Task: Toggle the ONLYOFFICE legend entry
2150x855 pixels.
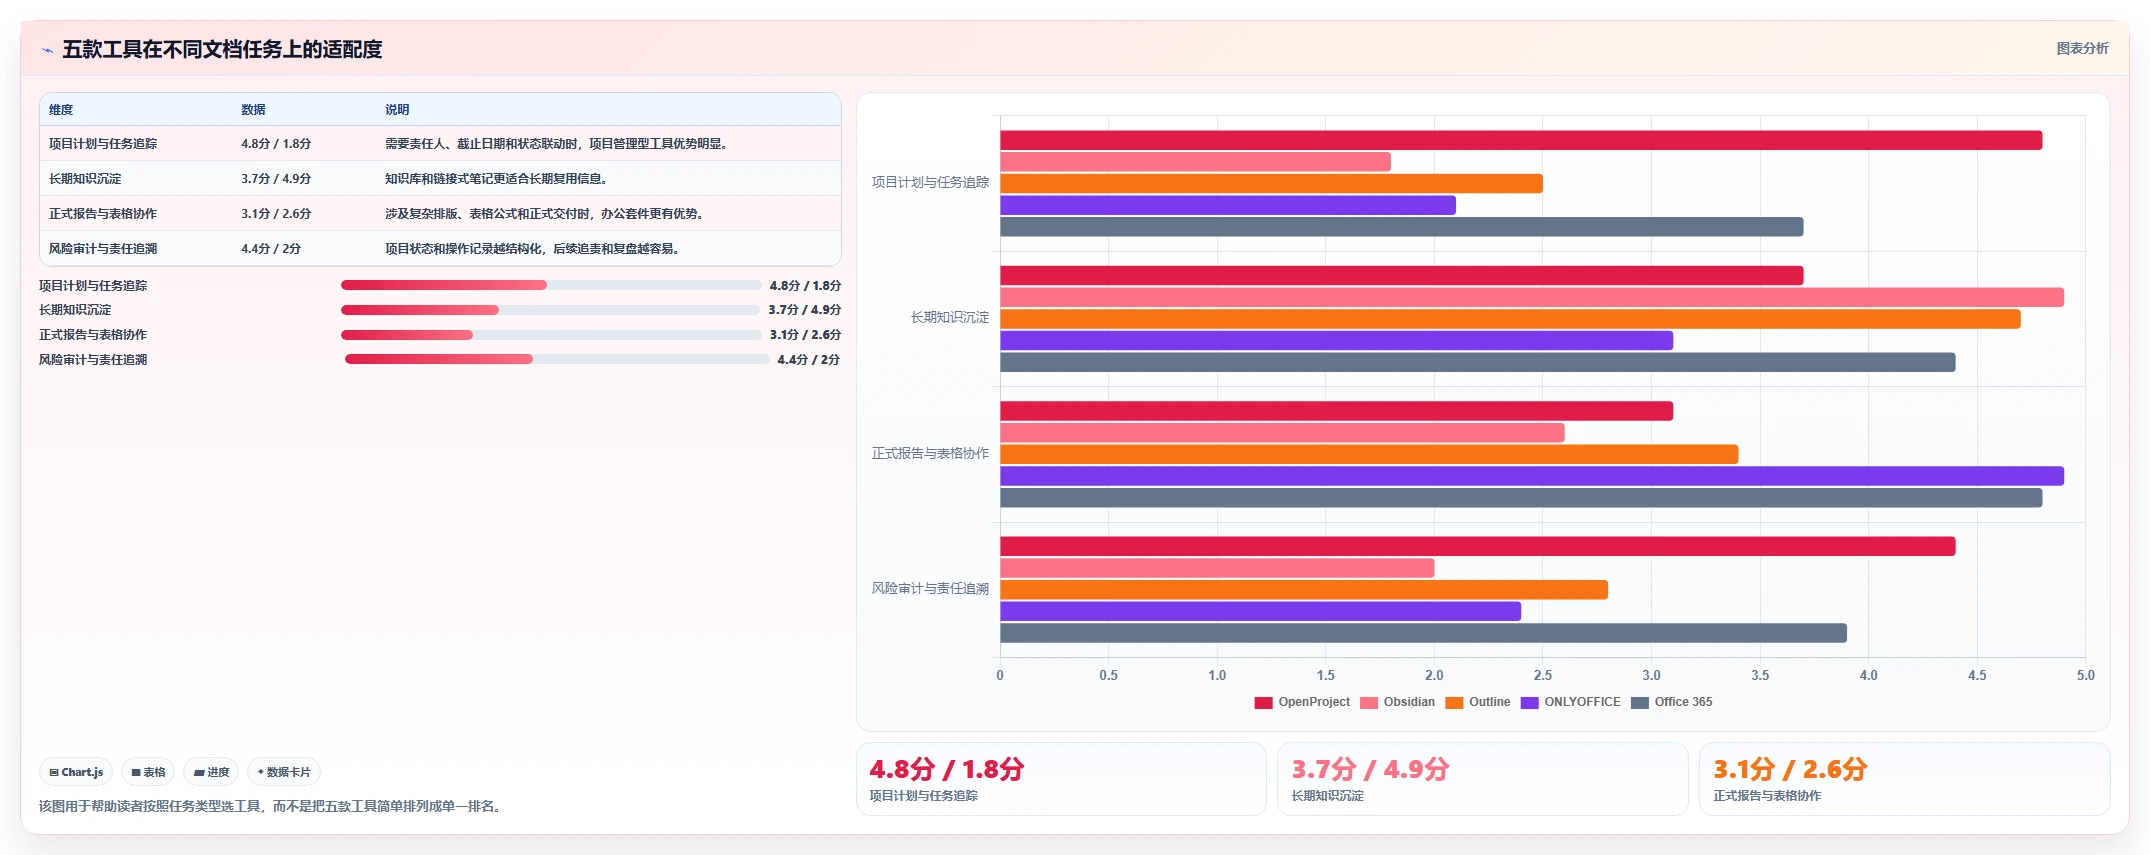Action: [x=1570, y=702]
